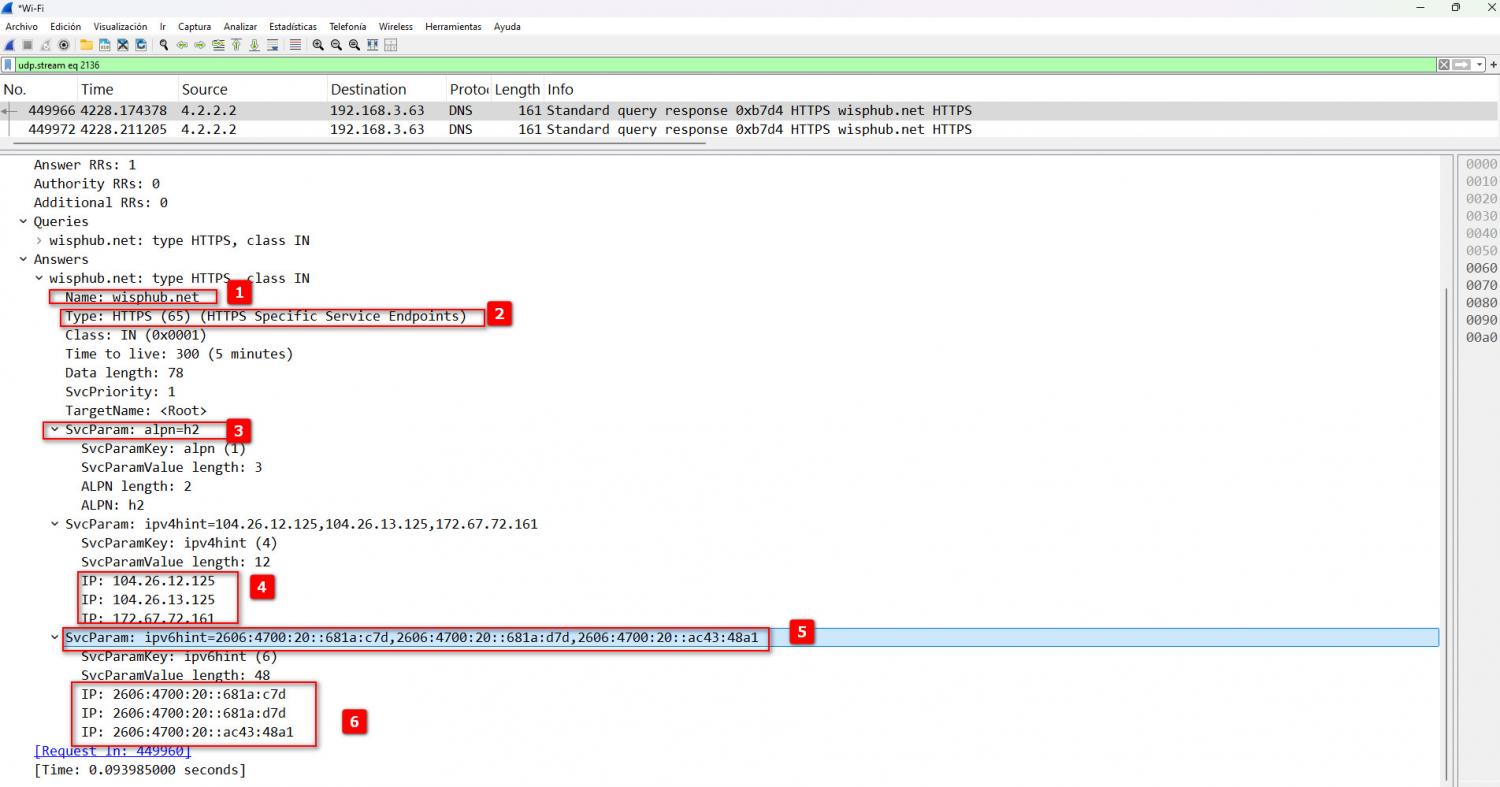
Task: Select the SvcPriority: 1 field
Action: coord(120,391)
